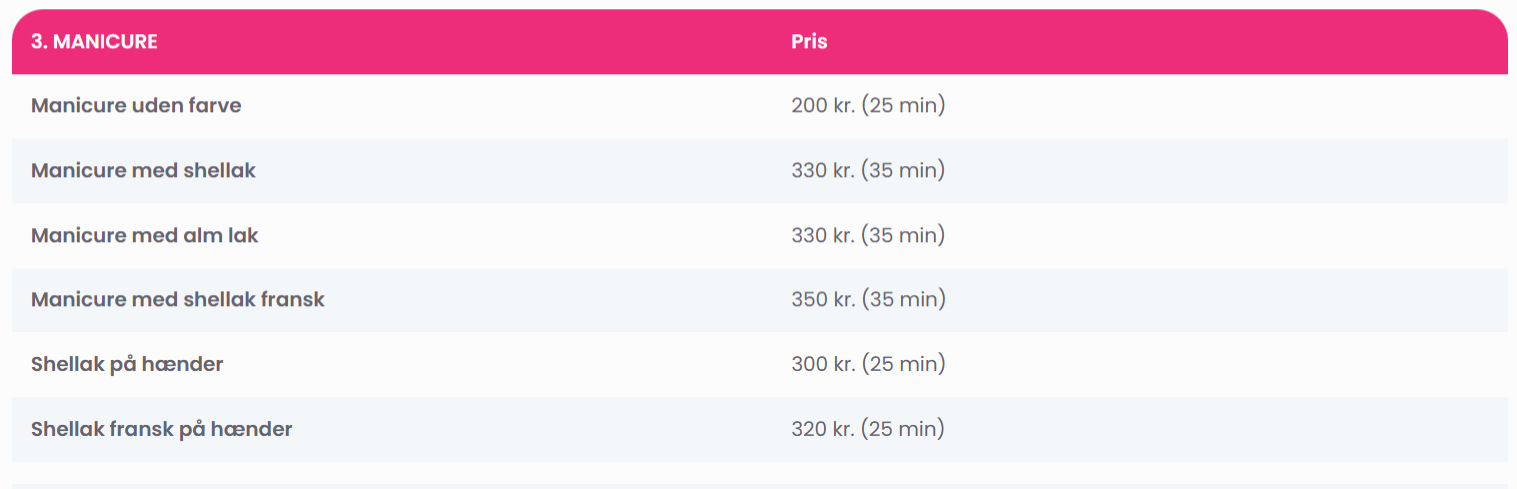Select the Shellak fransk på hænder label

pos(162,429)
